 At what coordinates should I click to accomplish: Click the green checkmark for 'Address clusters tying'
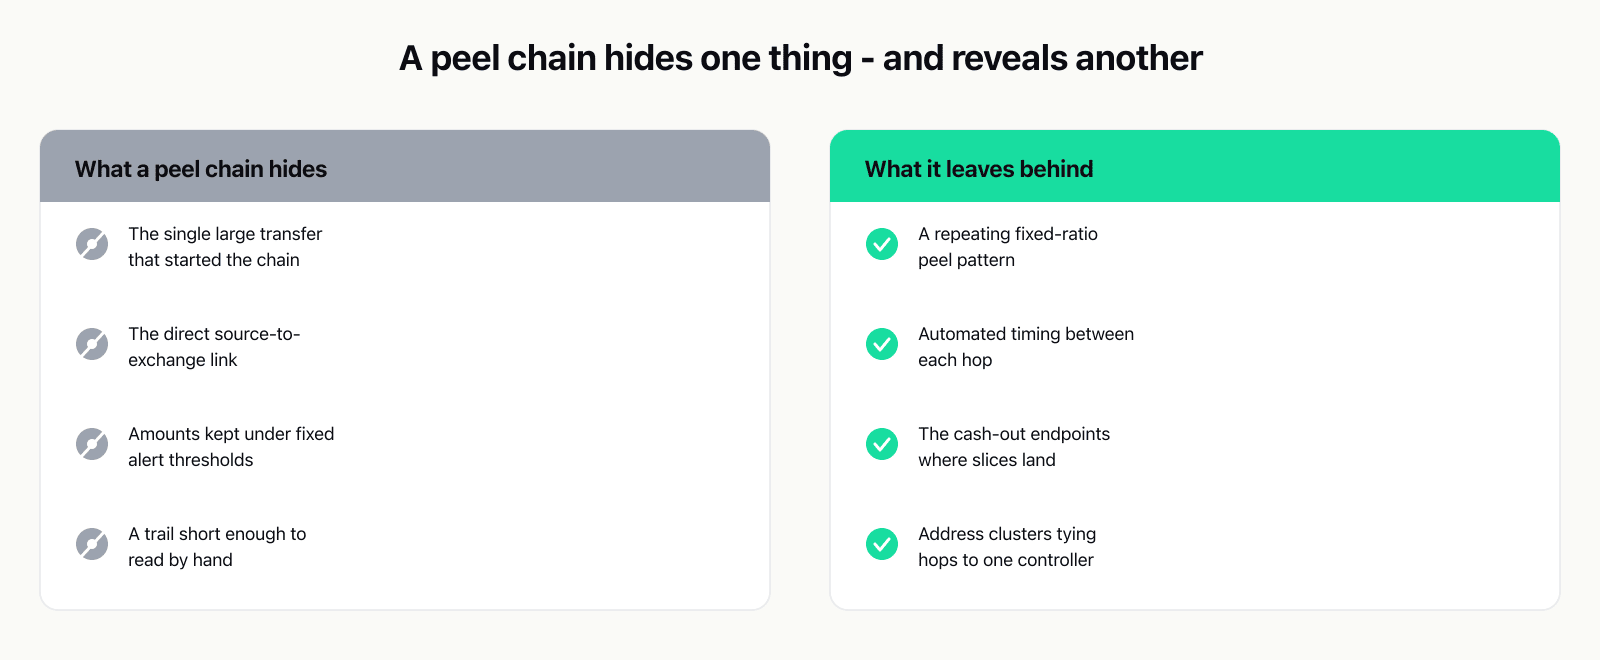click(882, 544)
